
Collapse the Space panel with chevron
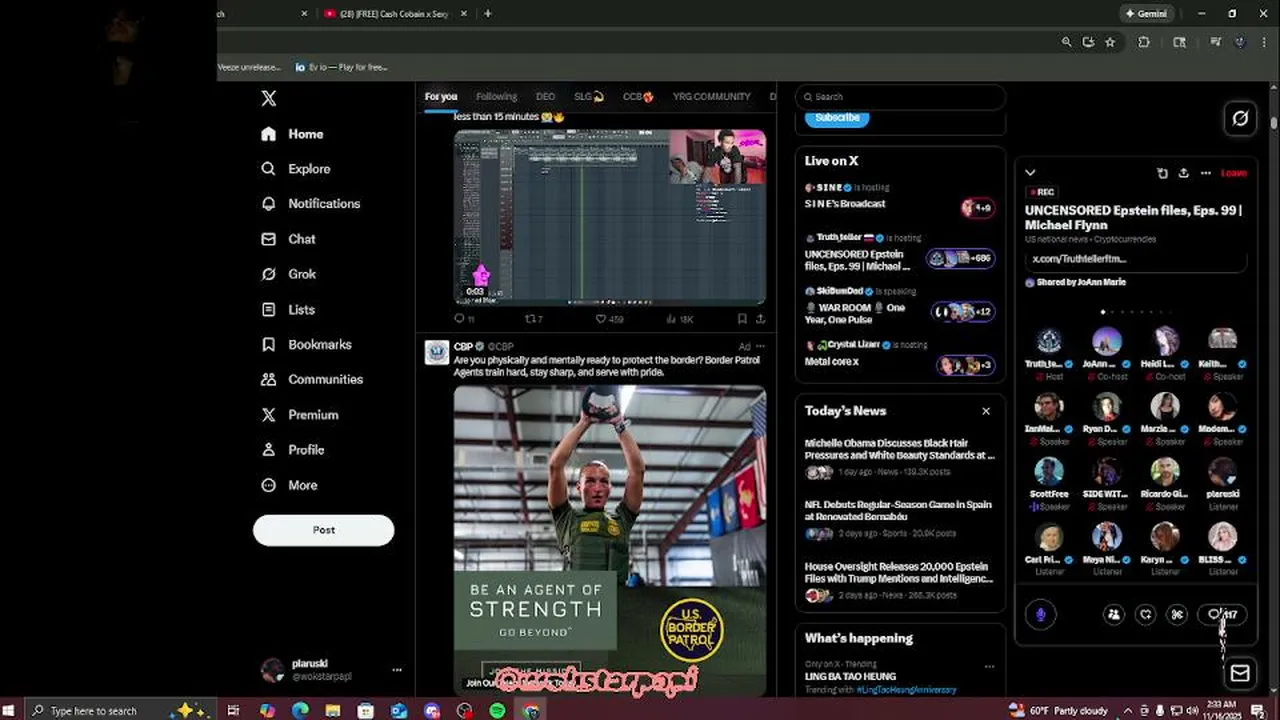coord(1030,173)
